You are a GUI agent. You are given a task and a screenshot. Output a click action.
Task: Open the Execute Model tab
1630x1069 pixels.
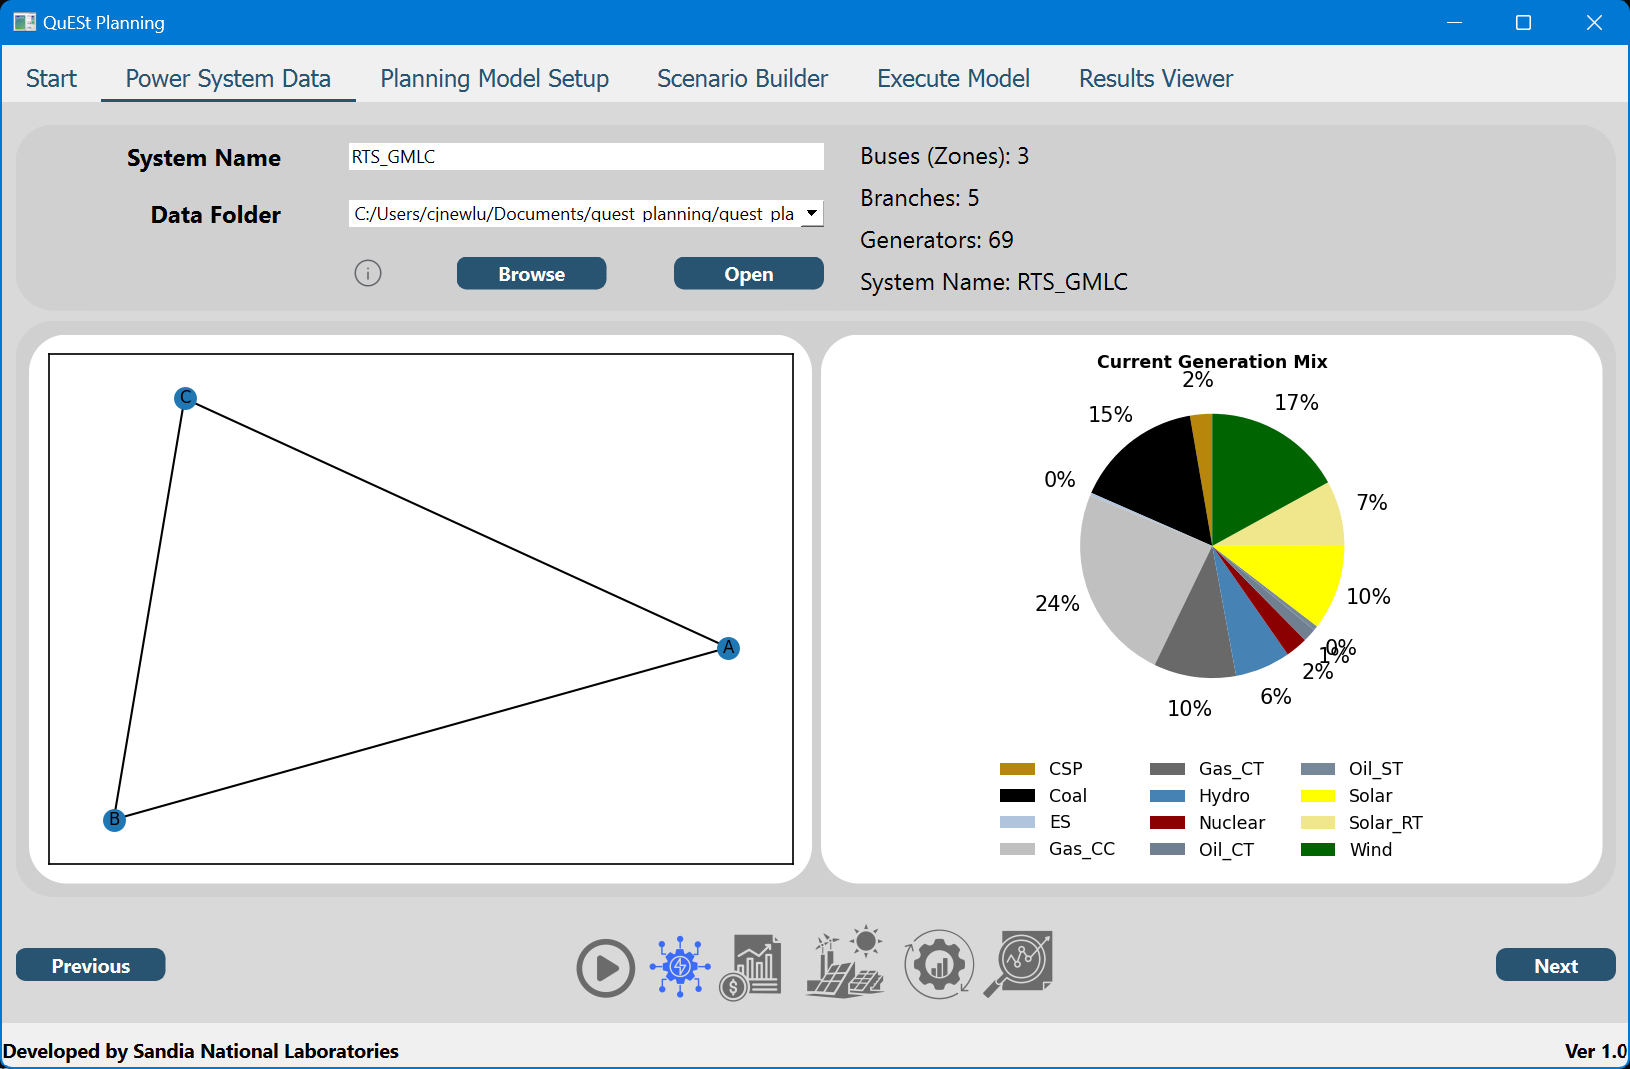tap(953, 78)
